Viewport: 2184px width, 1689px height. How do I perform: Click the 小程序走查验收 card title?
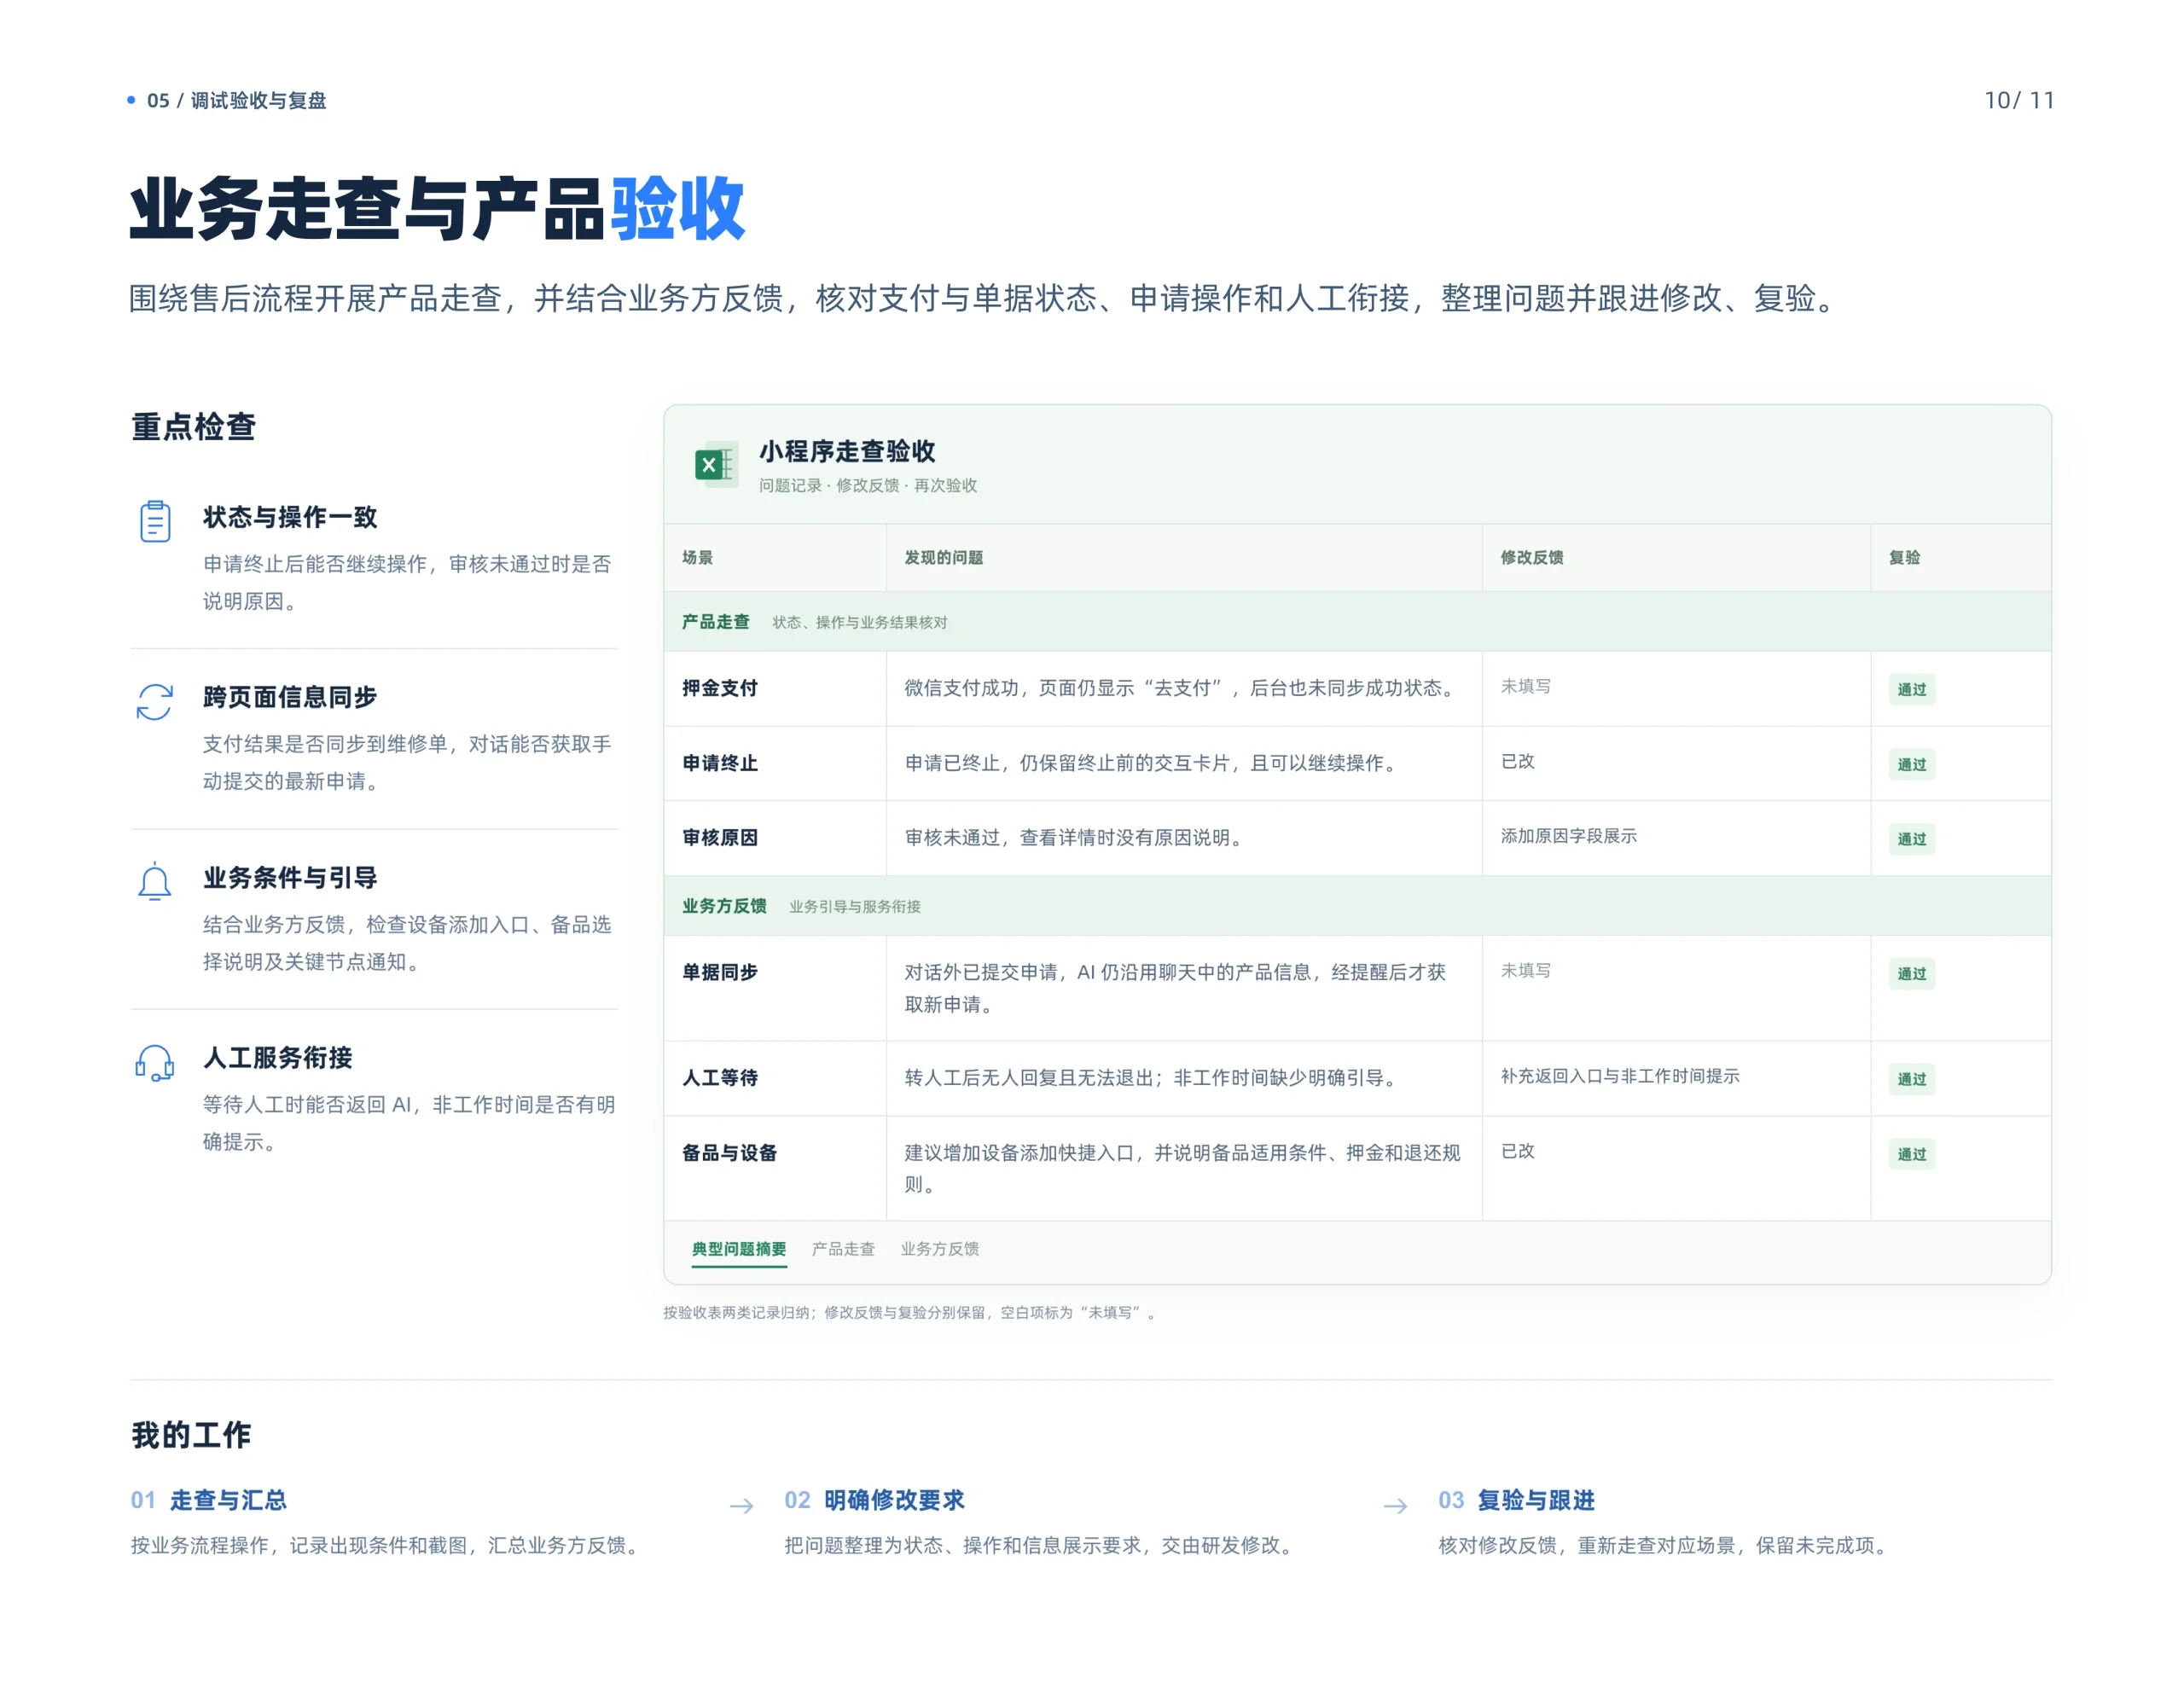click(847, 451)
